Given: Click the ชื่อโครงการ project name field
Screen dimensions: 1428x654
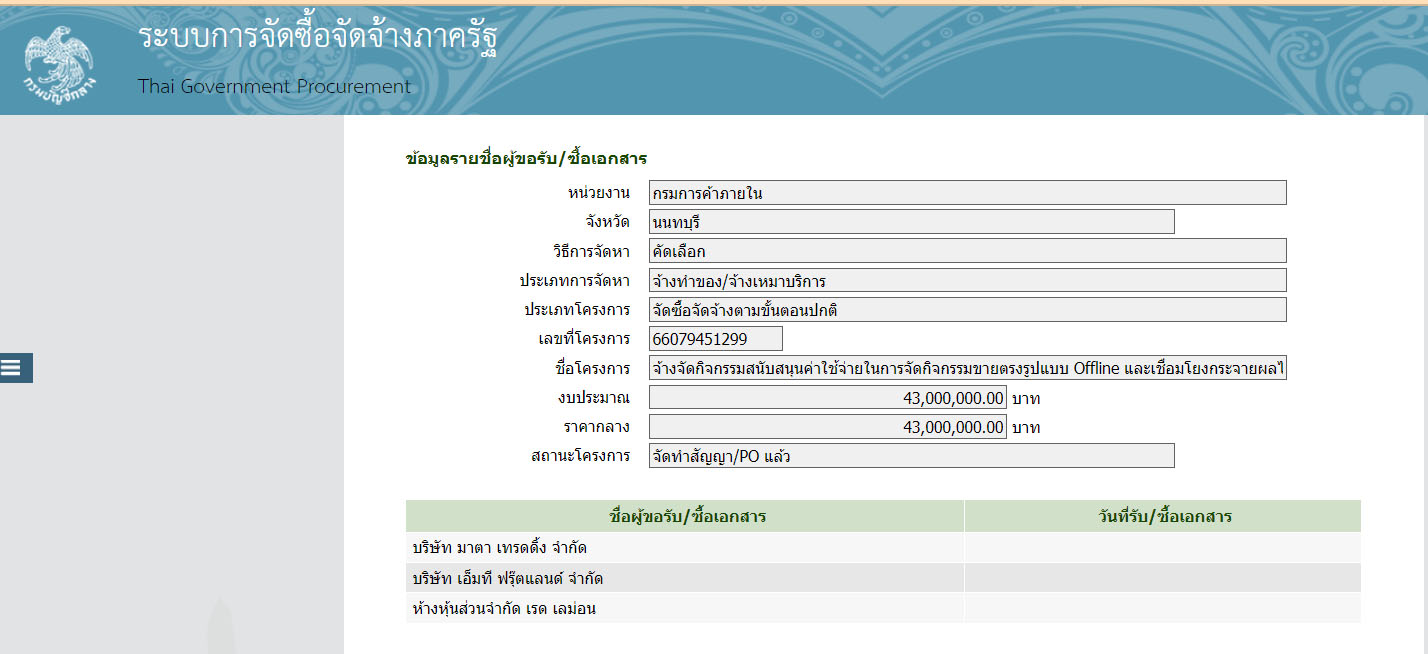Looking at the screenshot, I should tap(967, 369).
